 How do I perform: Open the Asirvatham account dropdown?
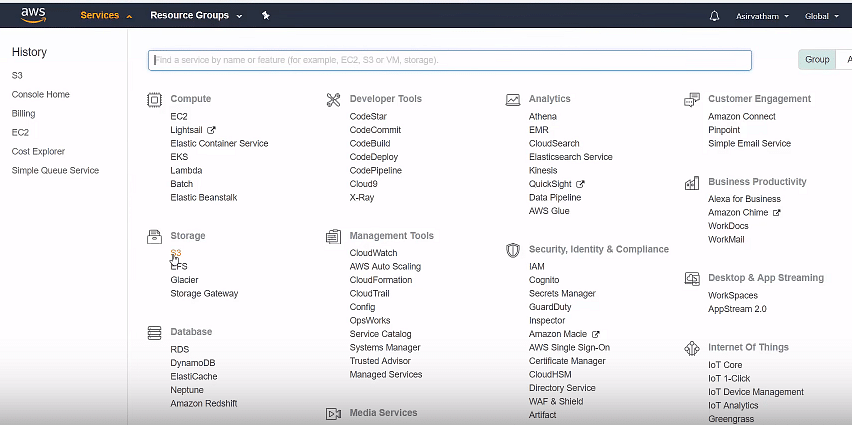[x=762, y=16]
